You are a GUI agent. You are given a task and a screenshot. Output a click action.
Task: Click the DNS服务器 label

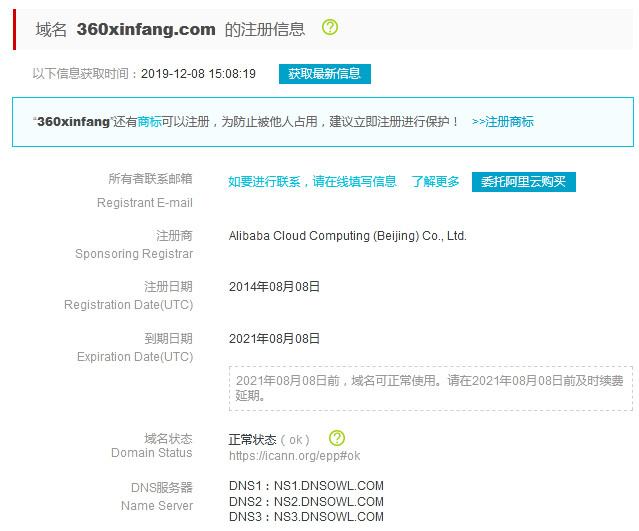coord(162,487)
